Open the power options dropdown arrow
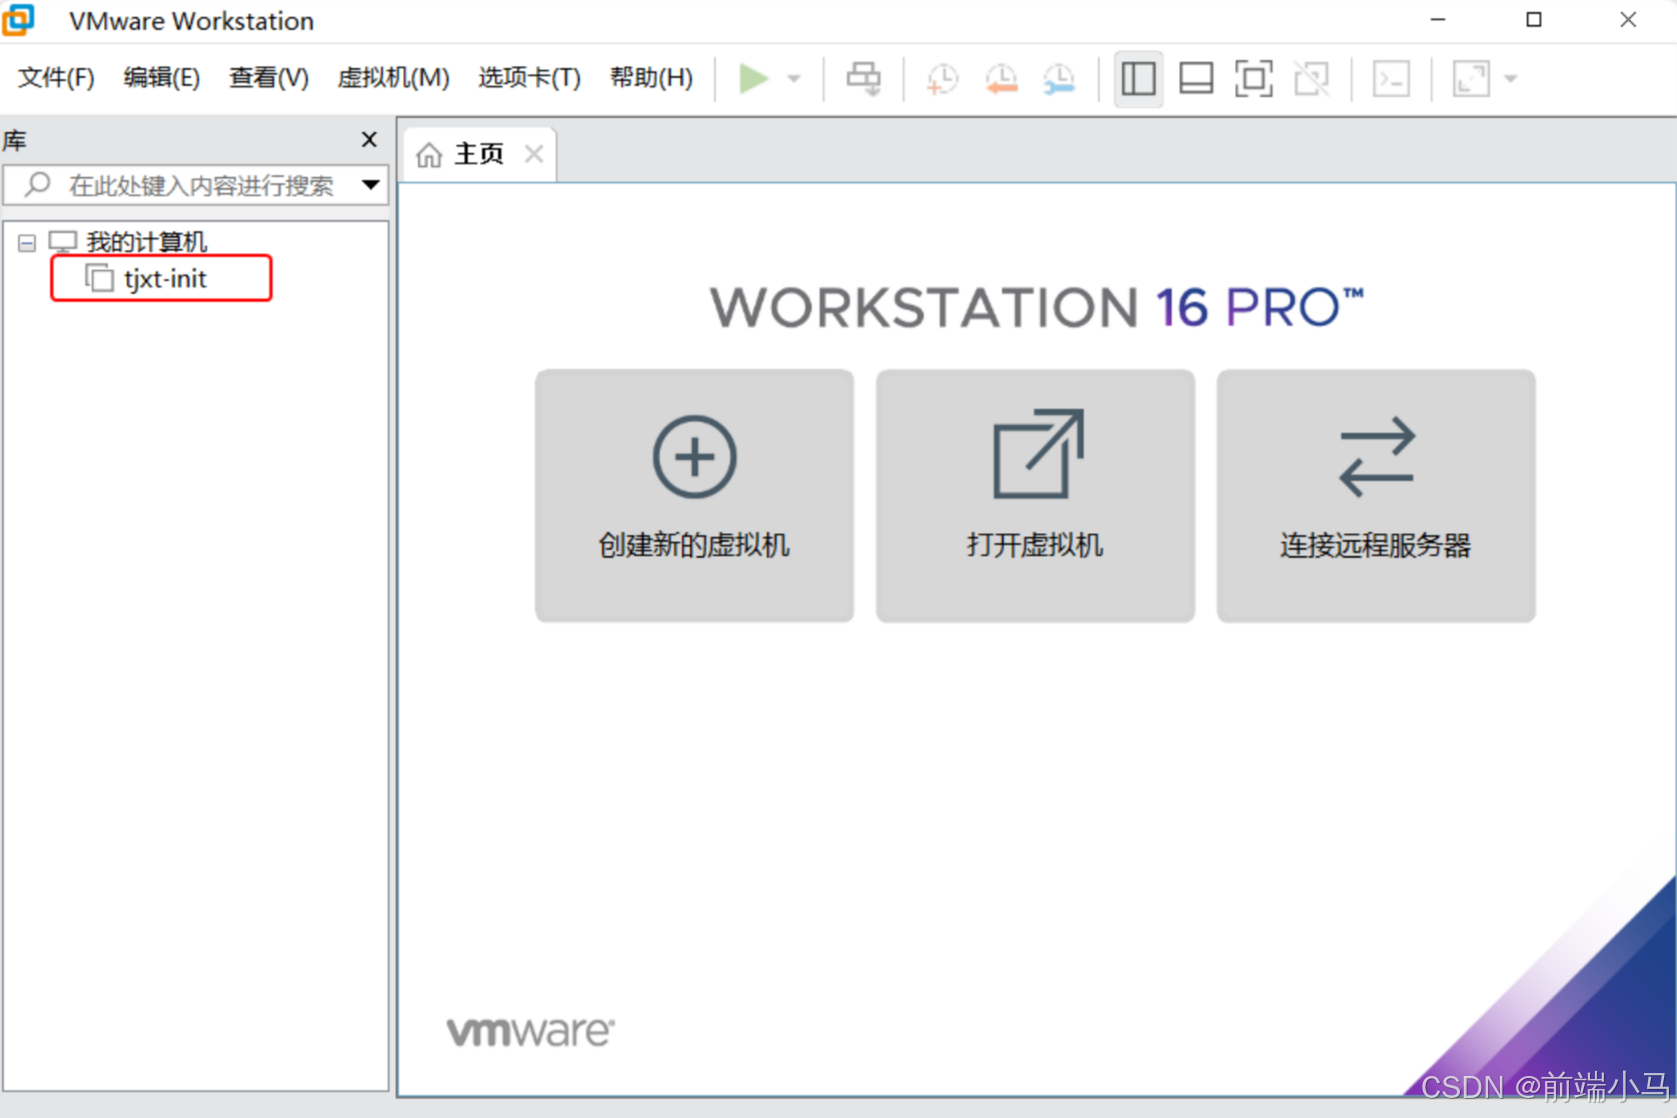The height and width of the screenshot is (1118, 1677). point(794,79)
